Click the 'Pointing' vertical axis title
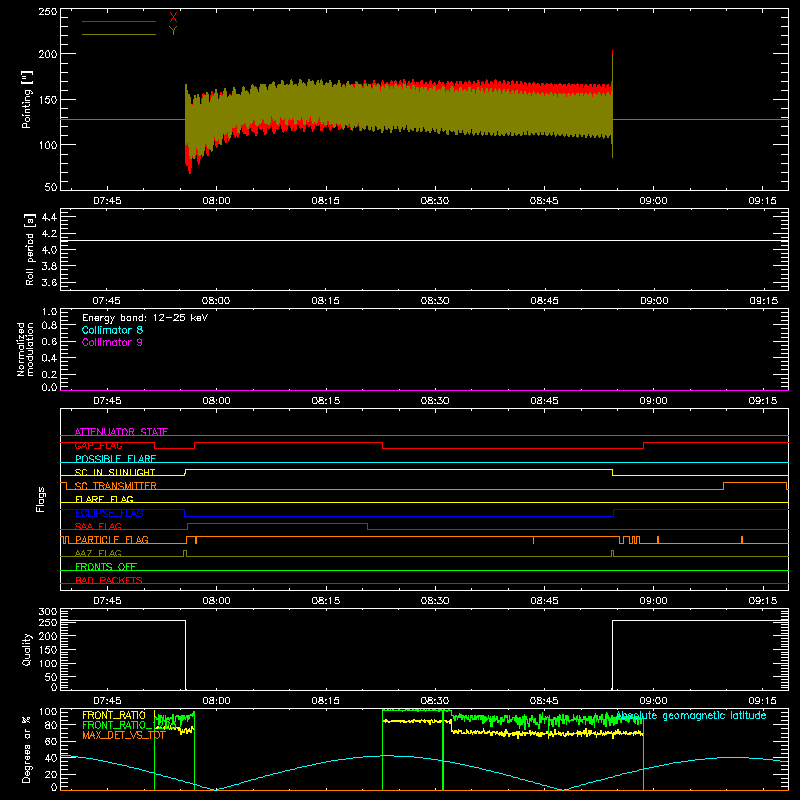The image size is (800, 800). pyautogui.click(x=27, y=99)
